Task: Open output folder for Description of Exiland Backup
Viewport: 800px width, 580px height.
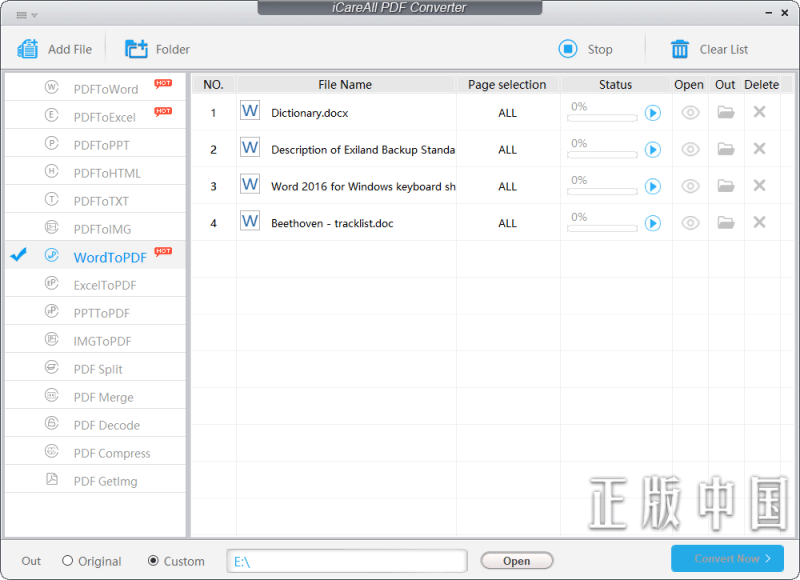Action: tap(726, 148)
